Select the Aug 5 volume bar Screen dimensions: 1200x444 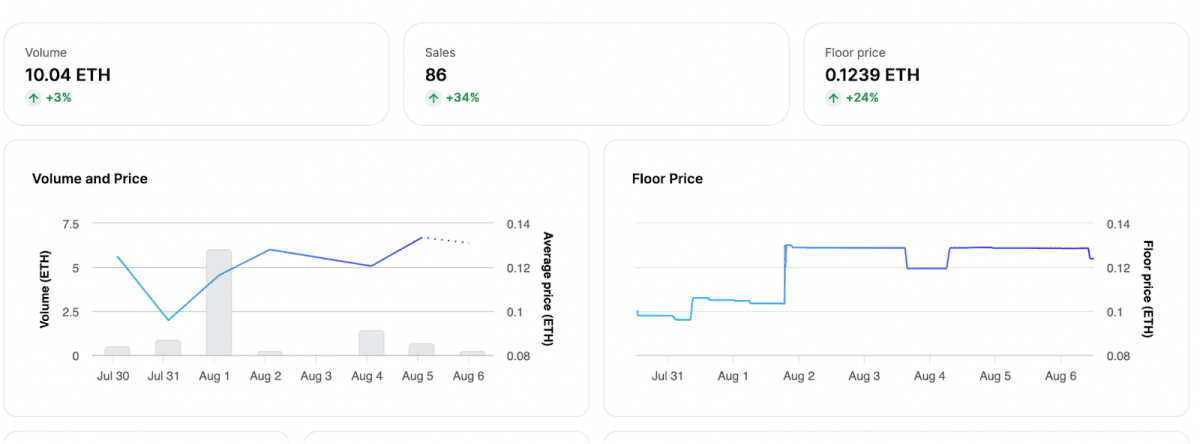(422, 349)
